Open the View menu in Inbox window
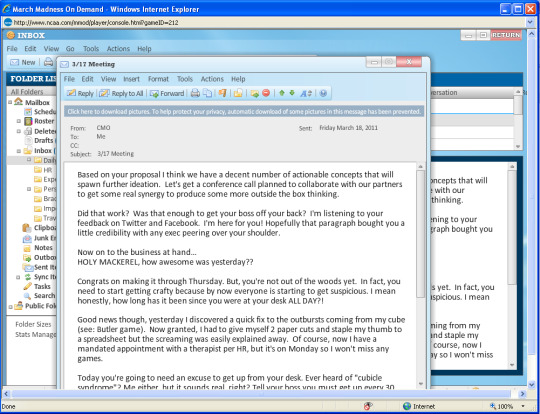 [51, 49]
